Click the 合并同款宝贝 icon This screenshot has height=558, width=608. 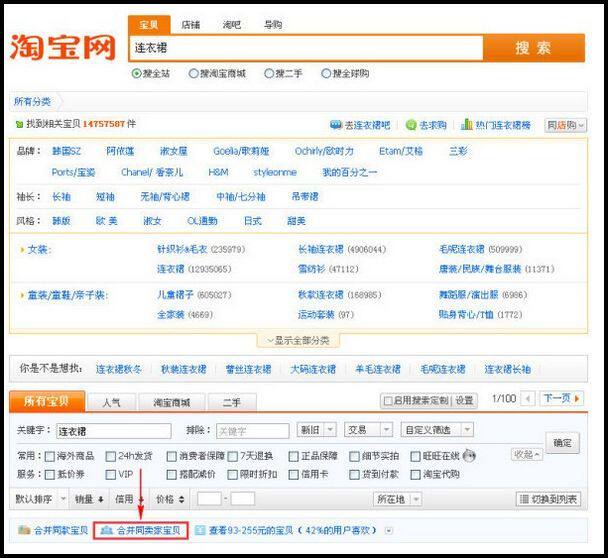coord(24,530)
